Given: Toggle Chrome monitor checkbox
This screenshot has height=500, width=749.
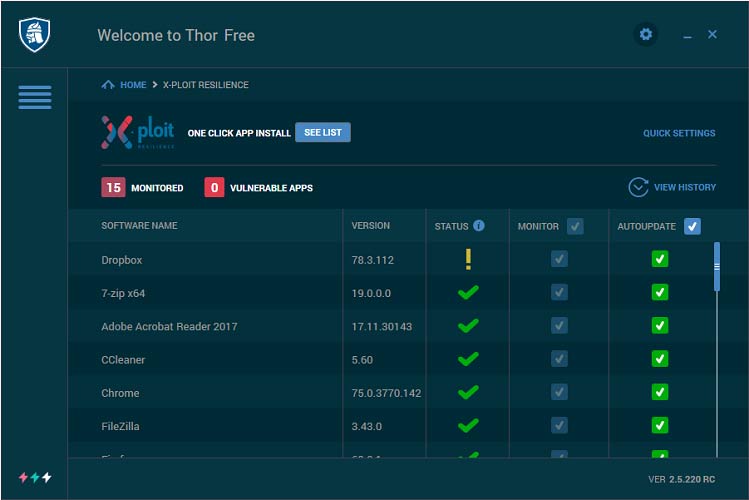Looking at the screenshot, I should tap(559, 392).
